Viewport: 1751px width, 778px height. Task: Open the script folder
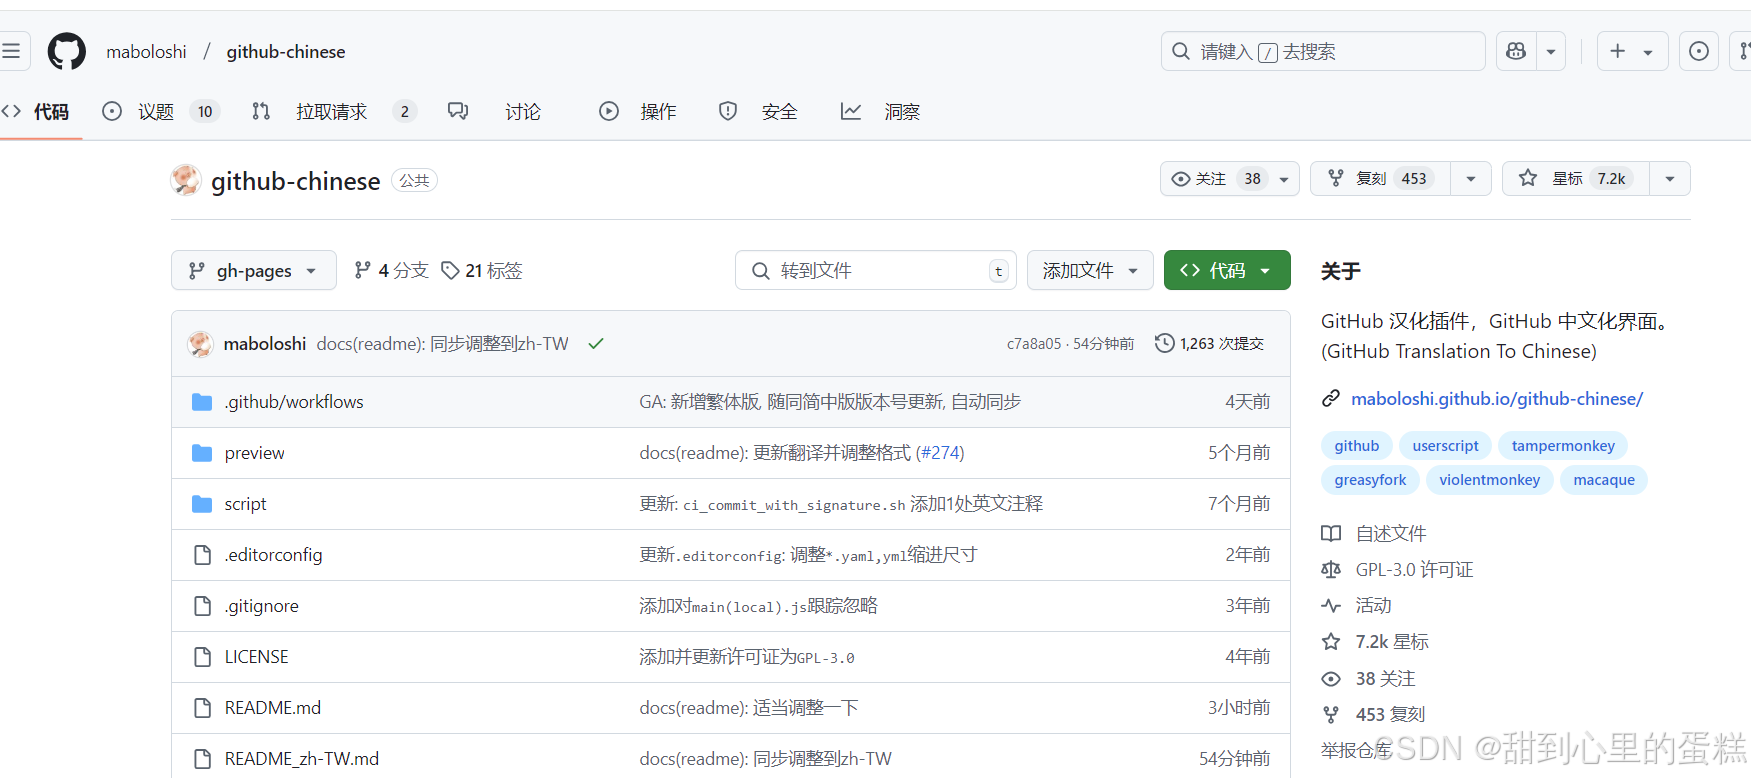[x=246, y=504]
